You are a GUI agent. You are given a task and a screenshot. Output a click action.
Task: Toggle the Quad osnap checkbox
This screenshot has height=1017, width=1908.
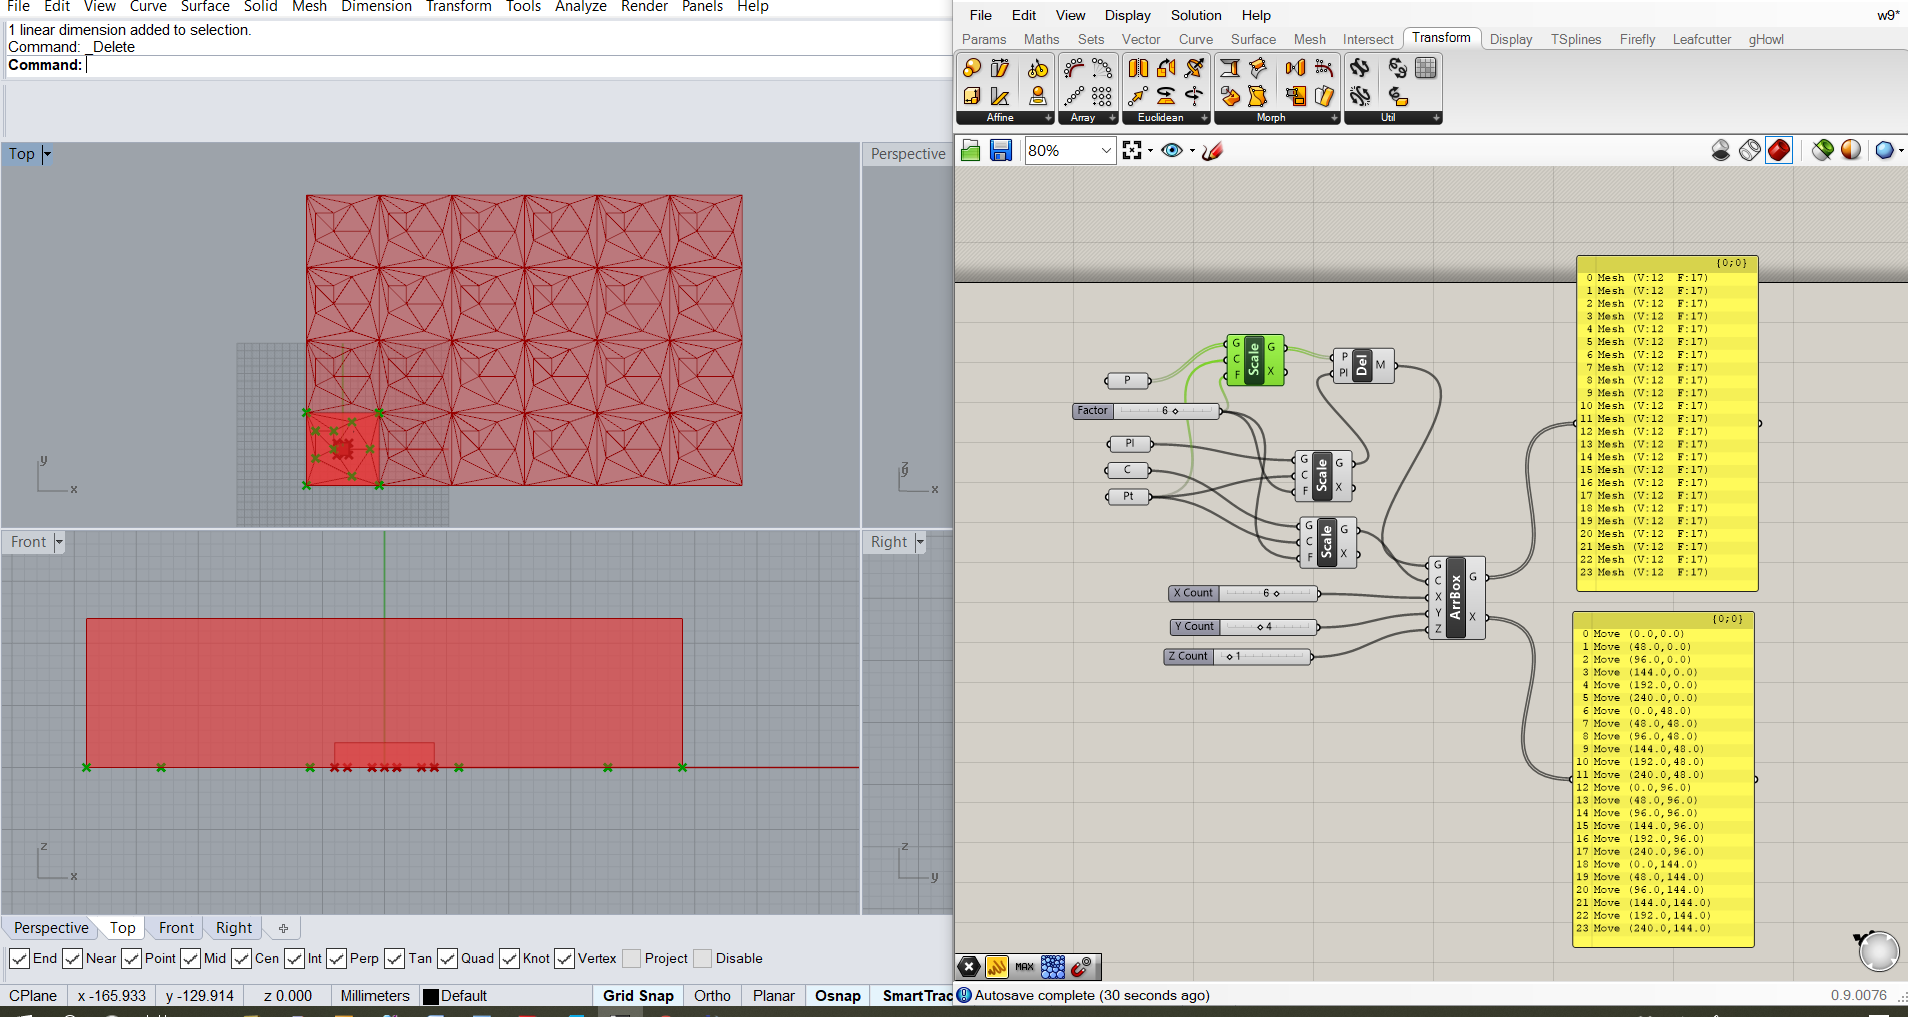click(x=447, y=958)
